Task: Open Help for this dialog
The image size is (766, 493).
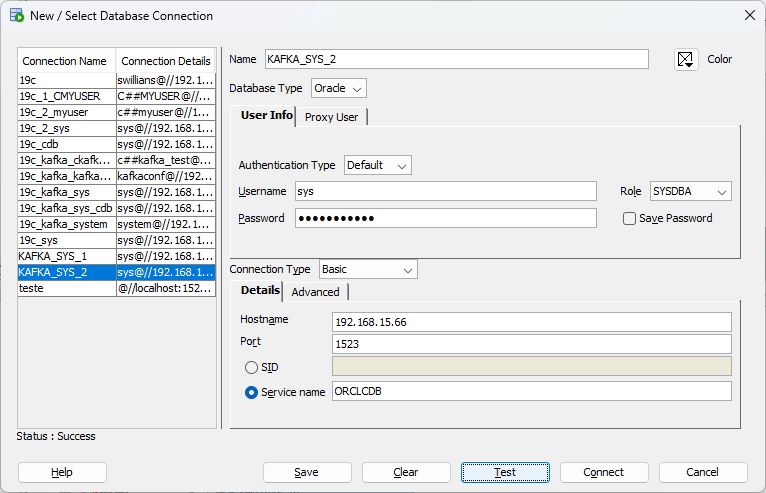Action: (x=62, y=472)
